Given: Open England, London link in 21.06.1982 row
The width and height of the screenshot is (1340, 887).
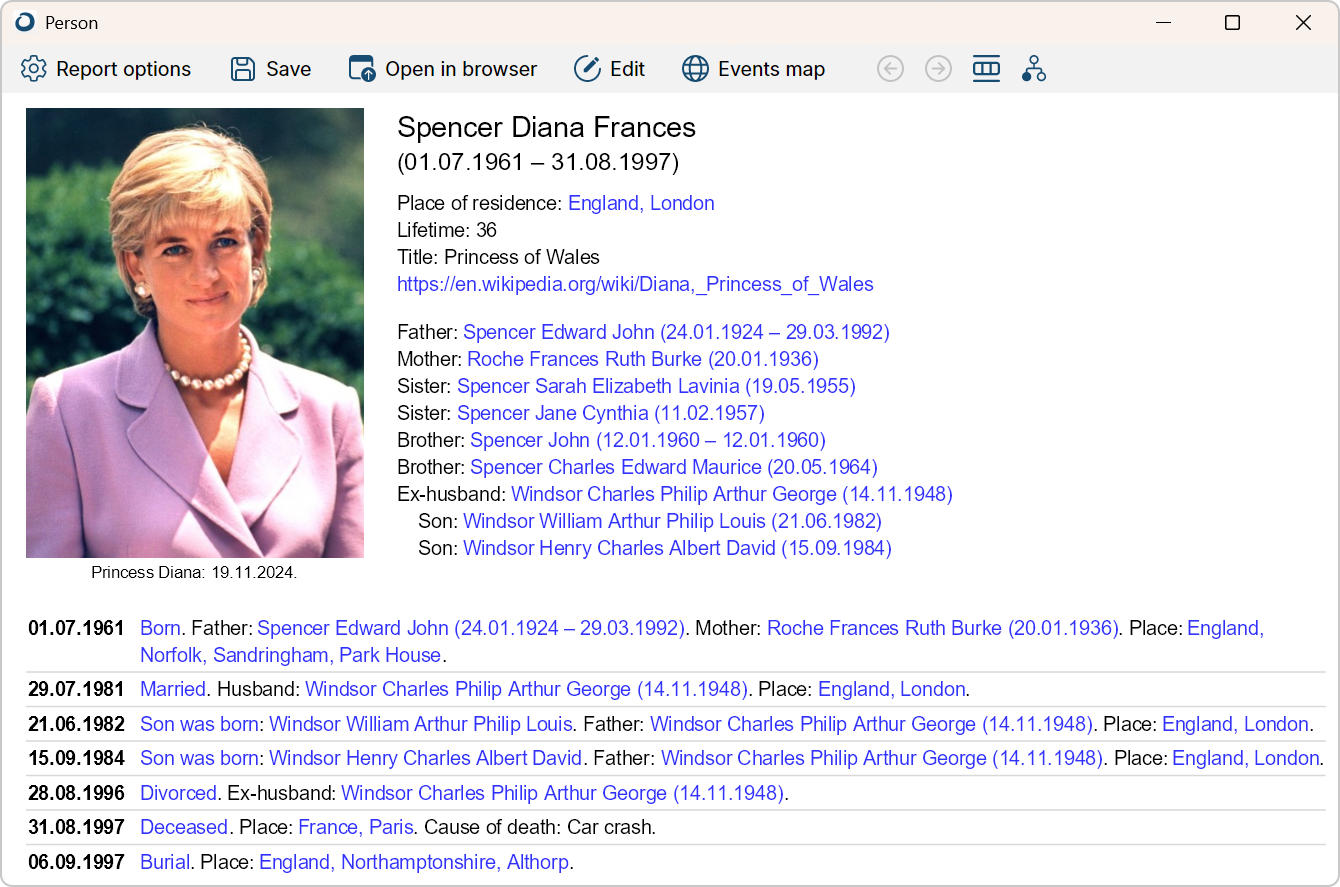Looking at the screenshot, I should tap(1236, 724).
